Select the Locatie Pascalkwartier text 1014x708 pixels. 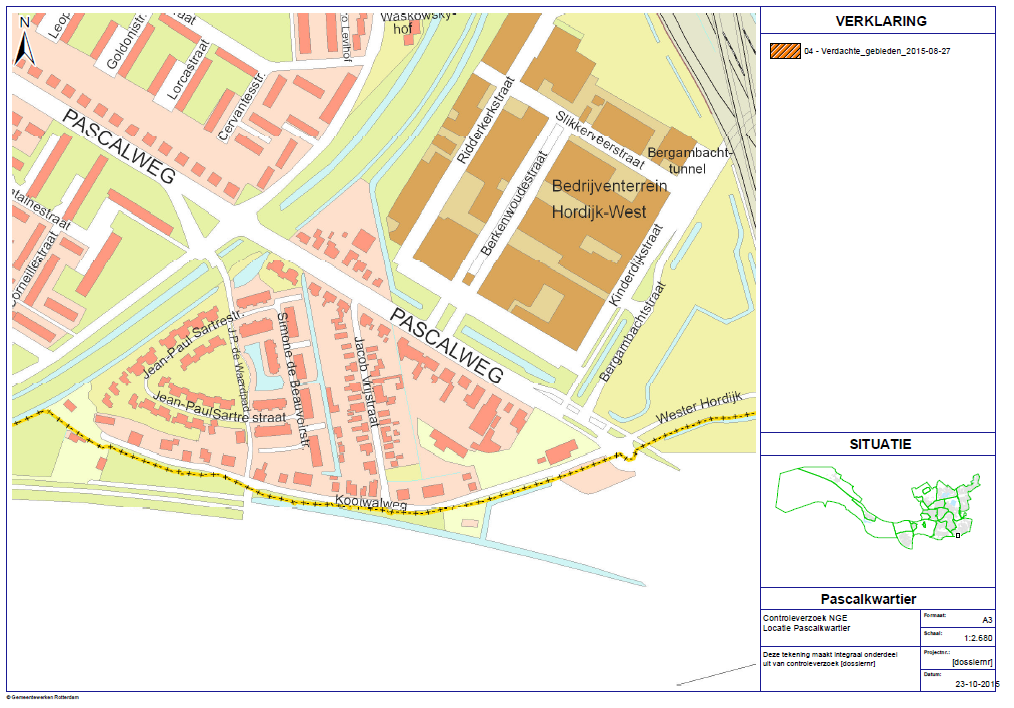[806, 628]
